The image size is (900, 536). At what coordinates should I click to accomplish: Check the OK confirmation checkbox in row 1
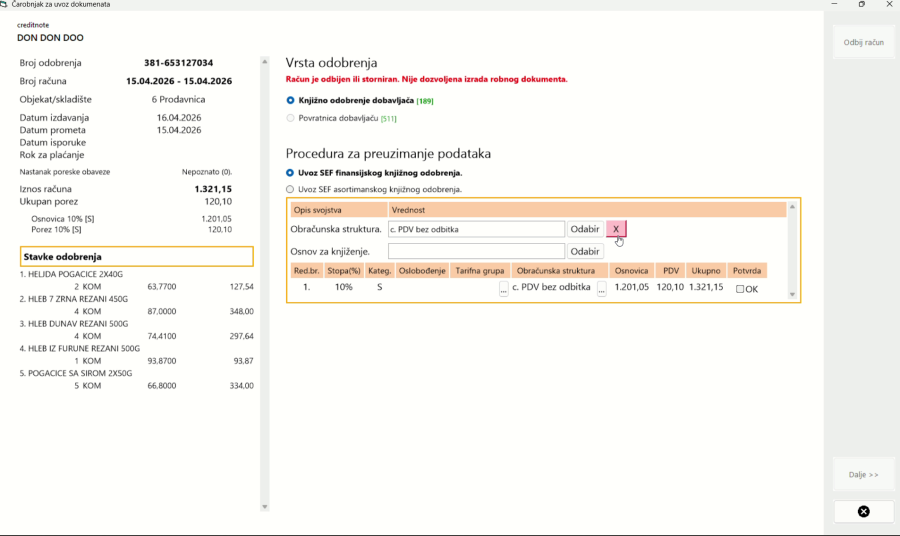click(x=740, y=289)
